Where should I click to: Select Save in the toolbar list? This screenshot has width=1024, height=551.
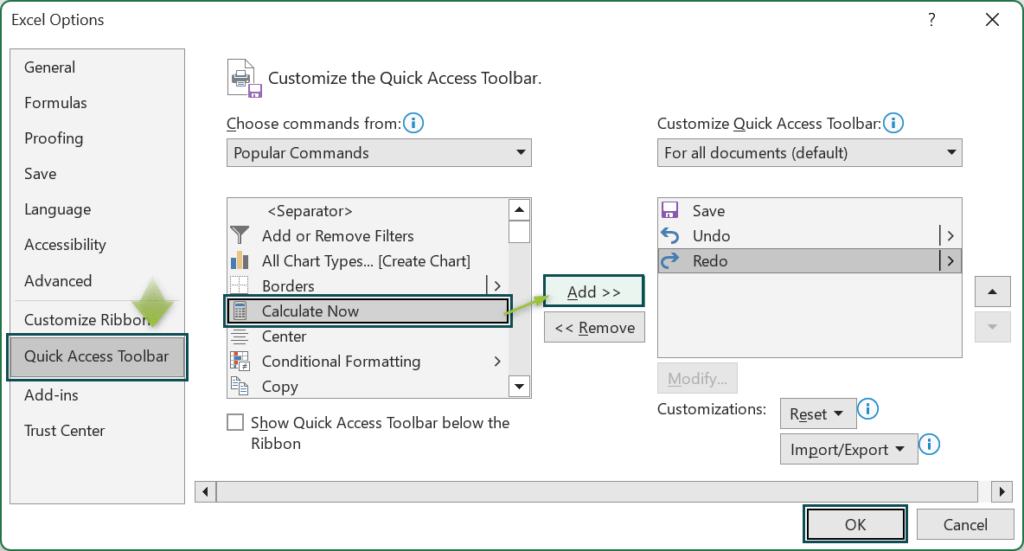810,210
